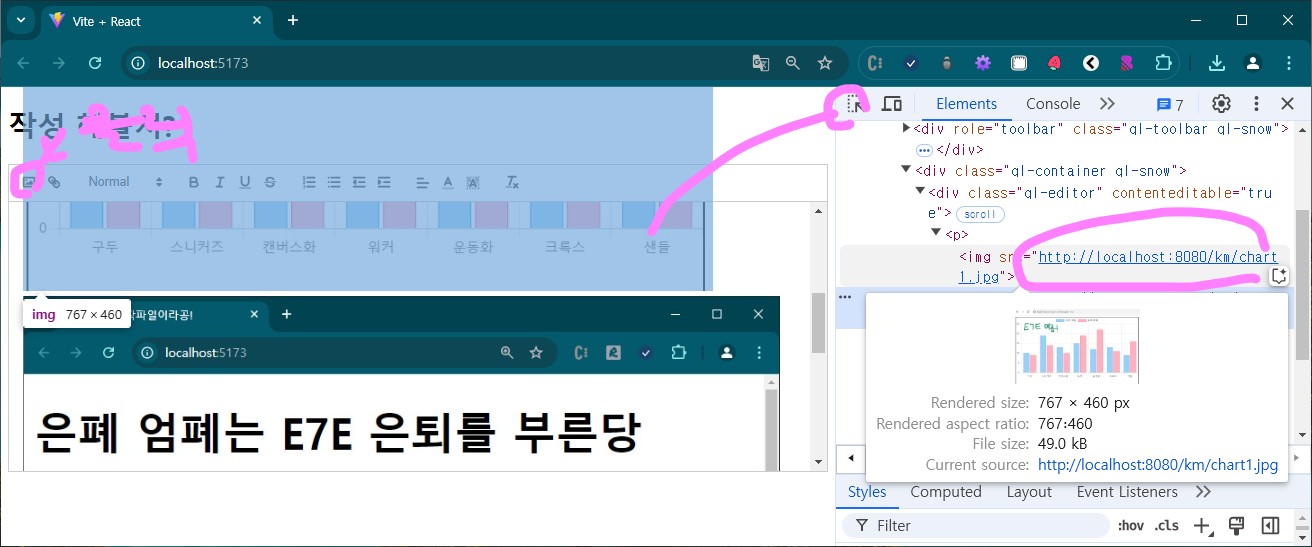Click the strawberry extension icon
This screenshot has width=1312, height=547.
(1055, 63)
